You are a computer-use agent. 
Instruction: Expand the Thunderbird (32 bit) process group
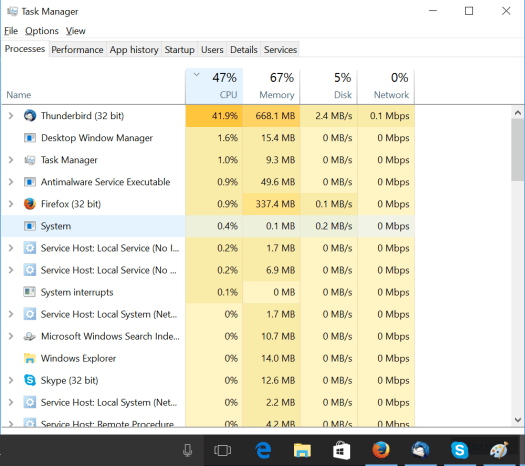coord(11,116)
